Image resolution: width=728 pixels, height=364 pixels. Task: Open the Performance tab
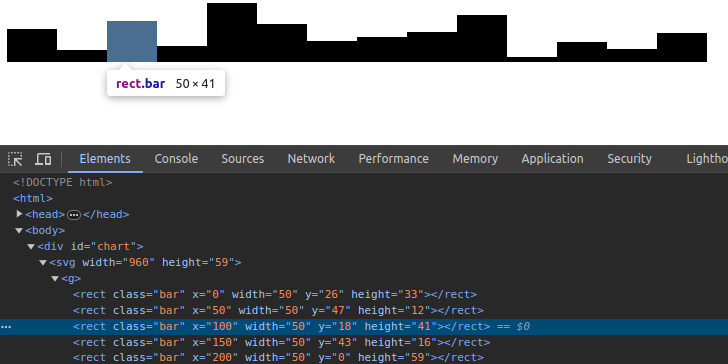point(393,159)
